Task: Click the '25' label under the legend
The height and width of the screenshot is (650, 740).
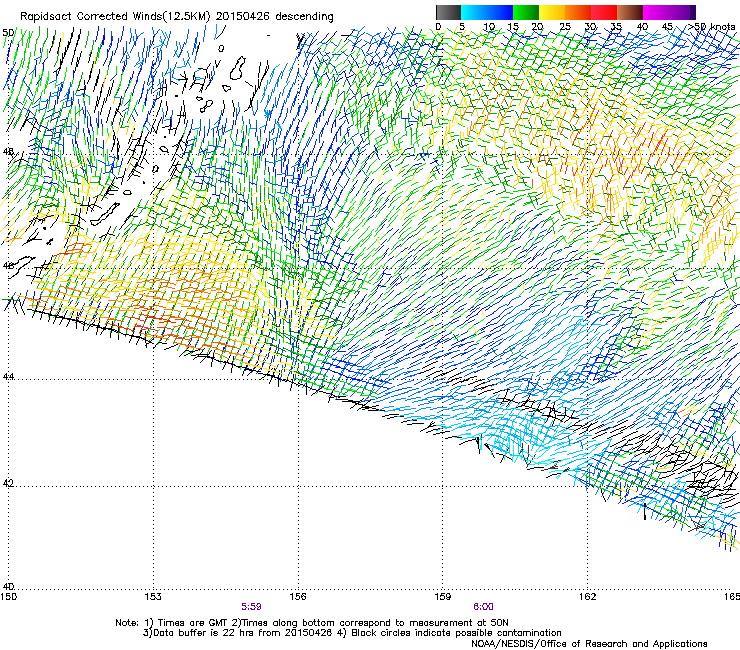Action: pyautogui.click(x=565, y=27)
